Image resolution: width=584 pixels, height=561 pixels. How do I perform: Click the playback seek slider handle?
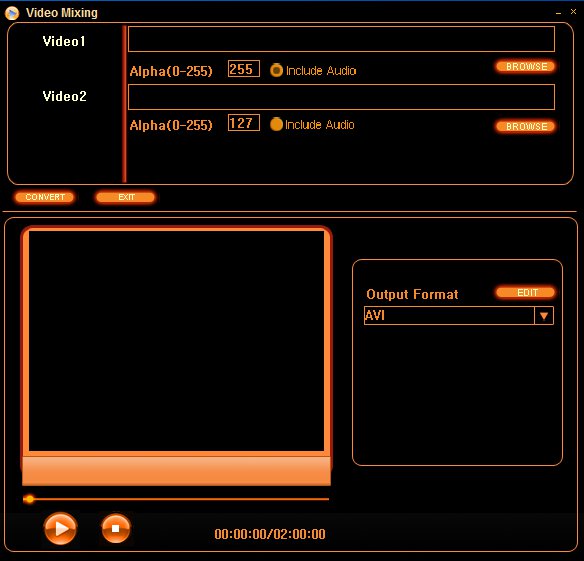point(29,499)
